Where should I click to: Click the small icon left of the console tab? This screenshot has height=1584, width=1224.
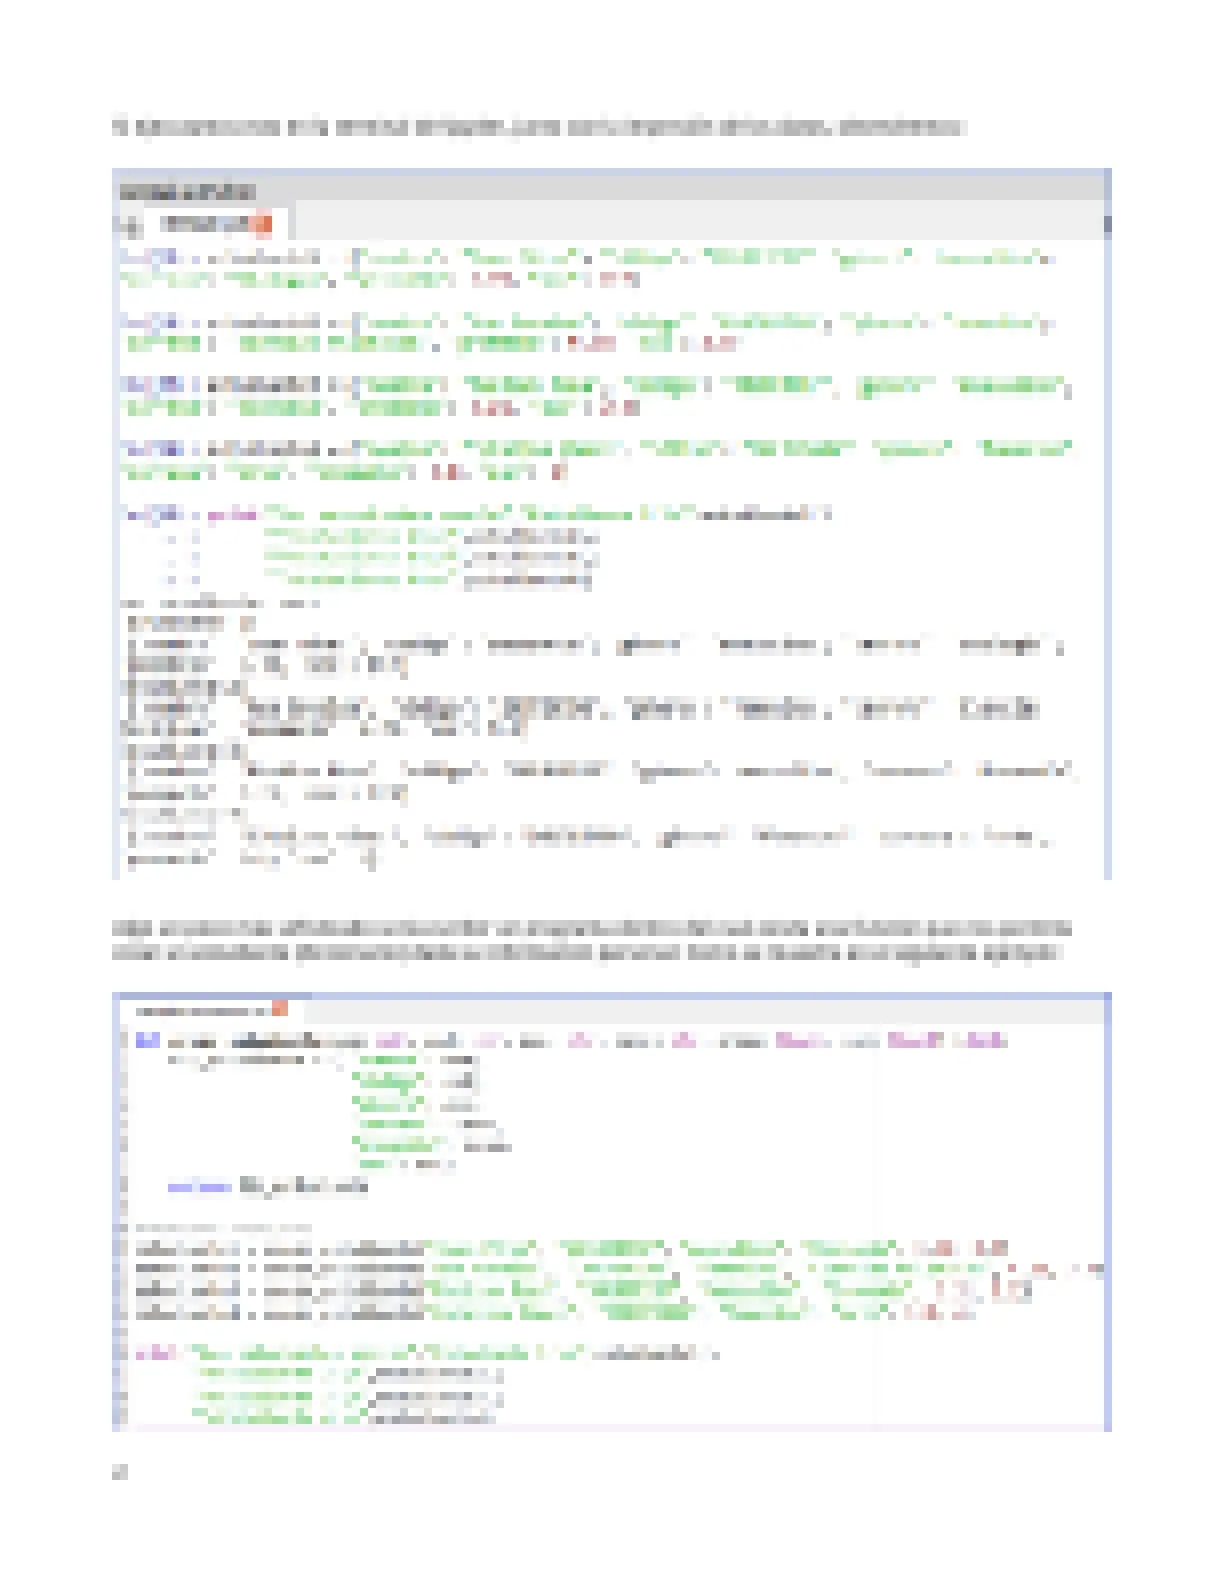coord(129,224)
